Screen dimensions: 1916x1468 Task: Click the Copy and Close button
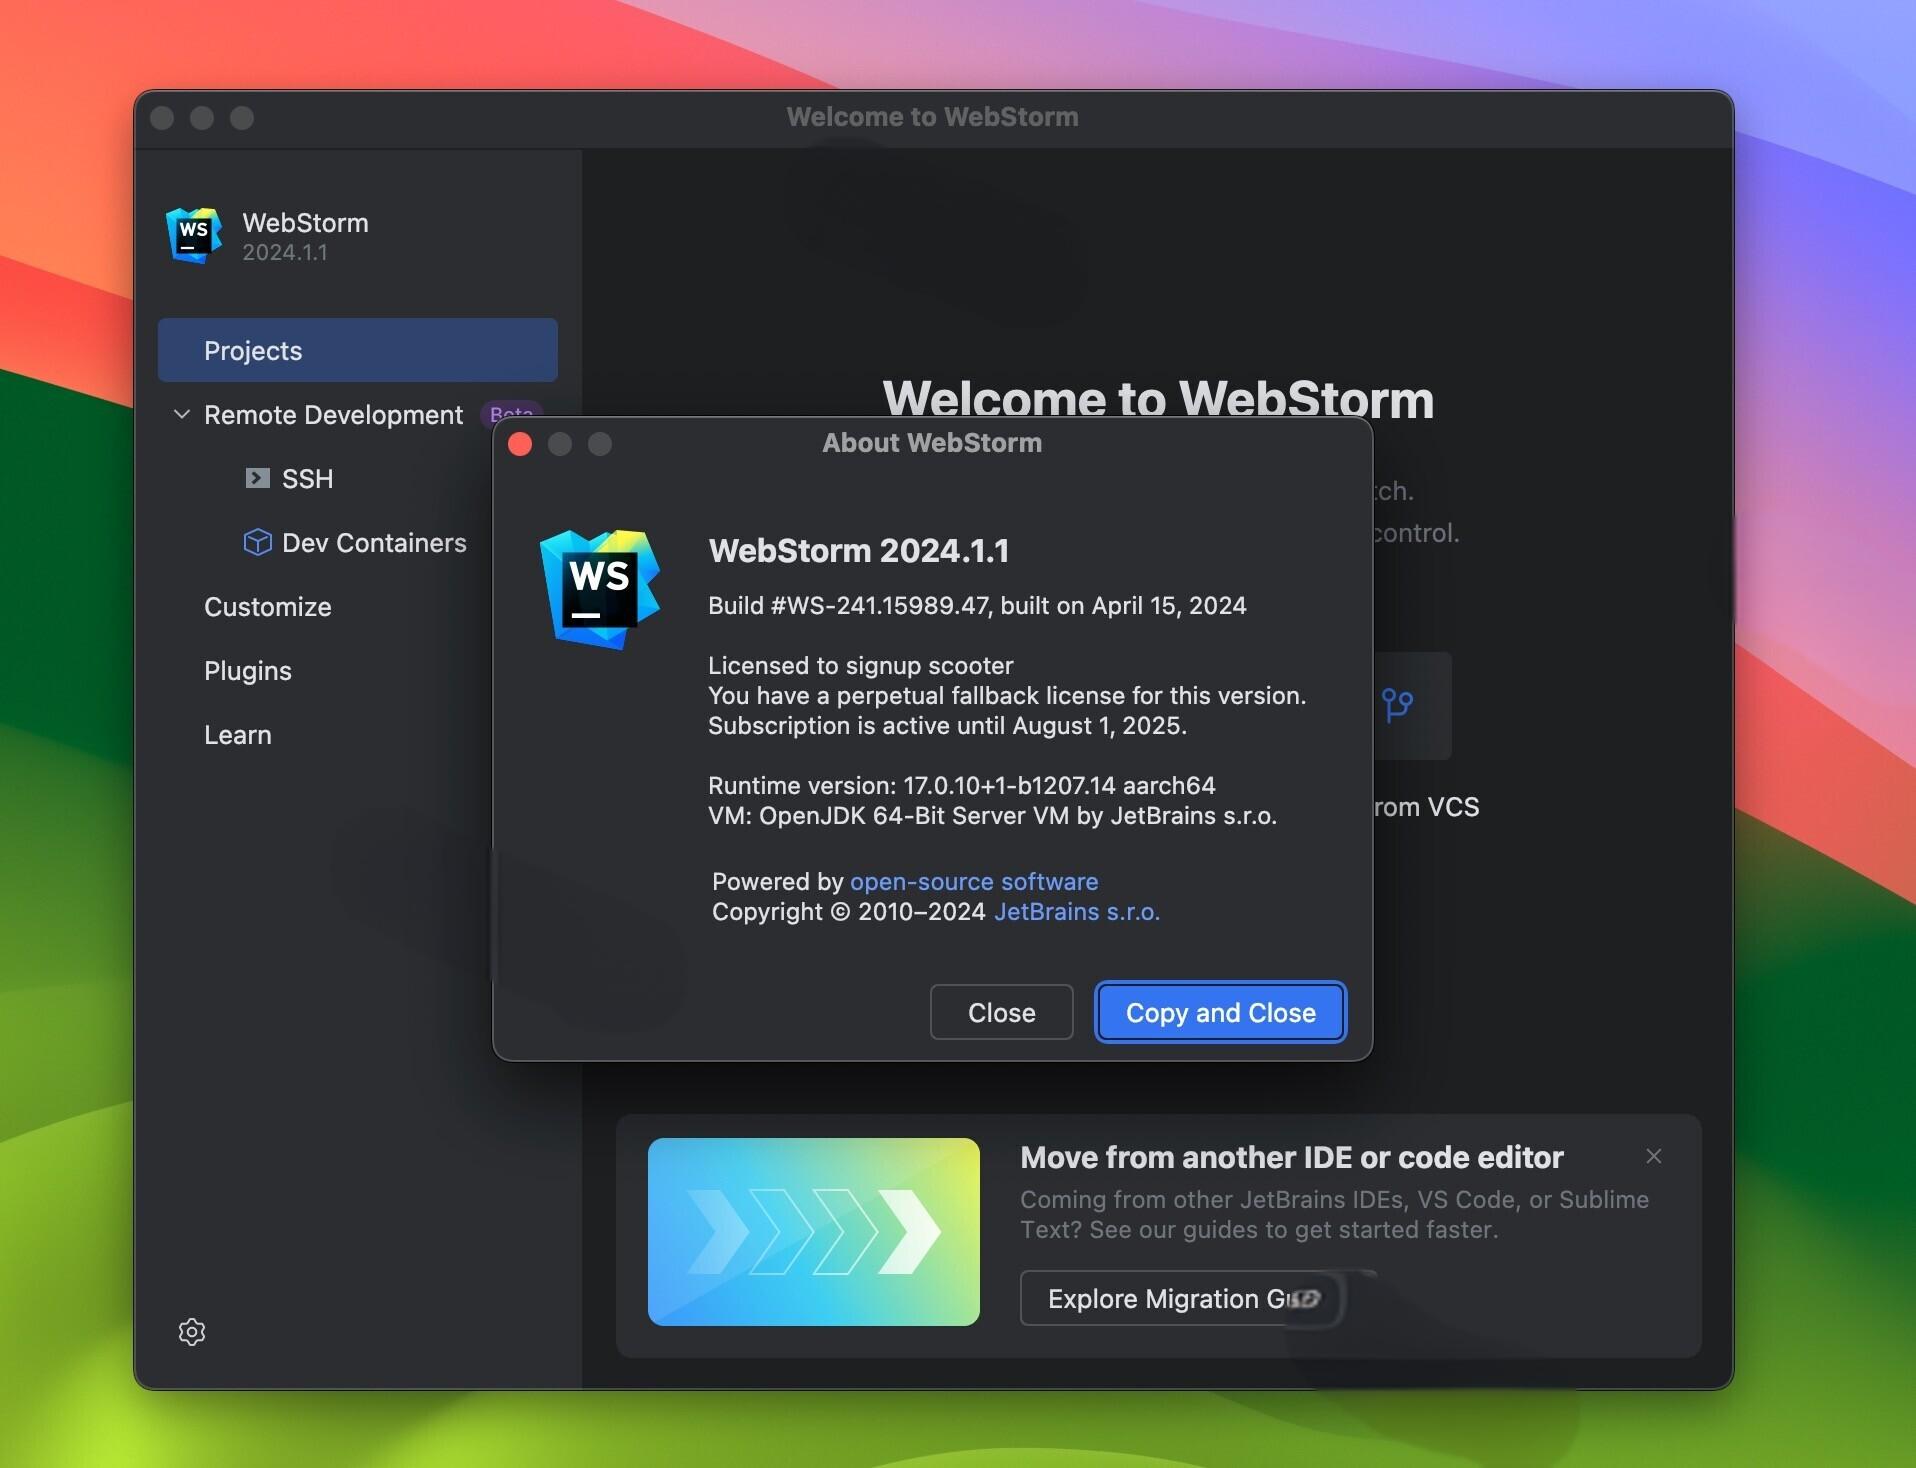(1219, 1012)
